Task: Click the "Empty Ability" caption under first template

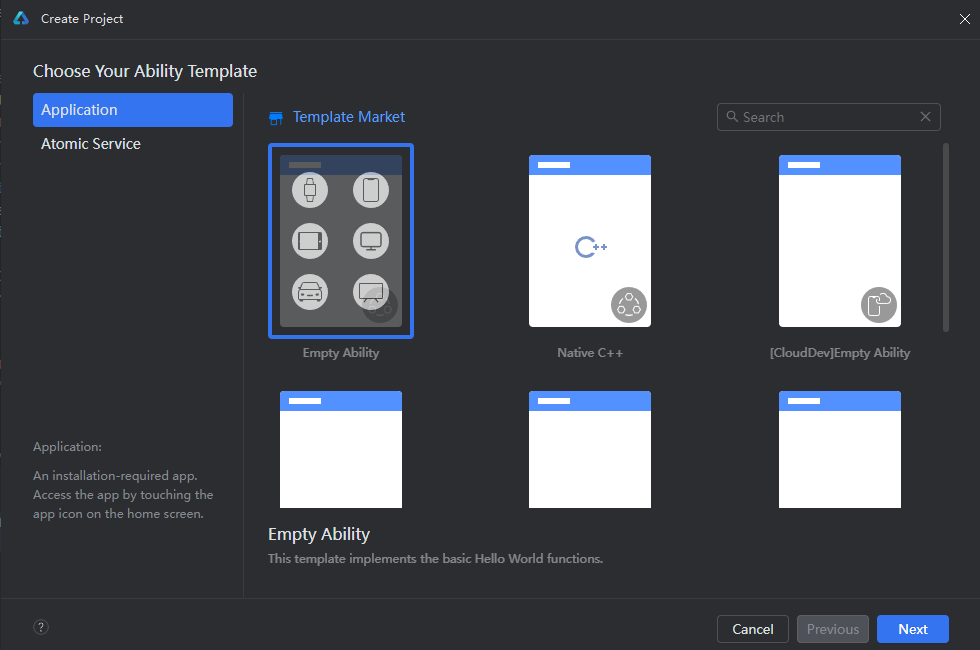Action: (341, 352)
